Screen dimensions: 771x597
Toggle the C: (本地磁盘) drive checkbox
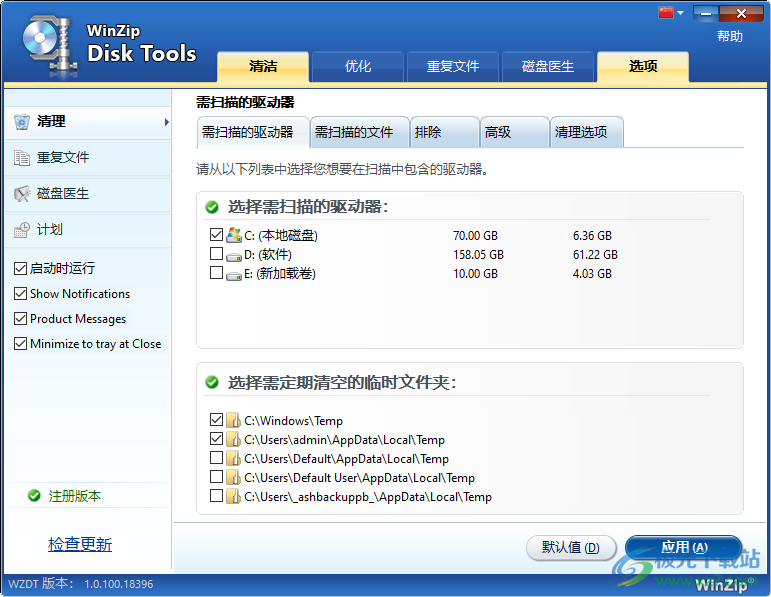pyautogui.click(x=216, y=234)
